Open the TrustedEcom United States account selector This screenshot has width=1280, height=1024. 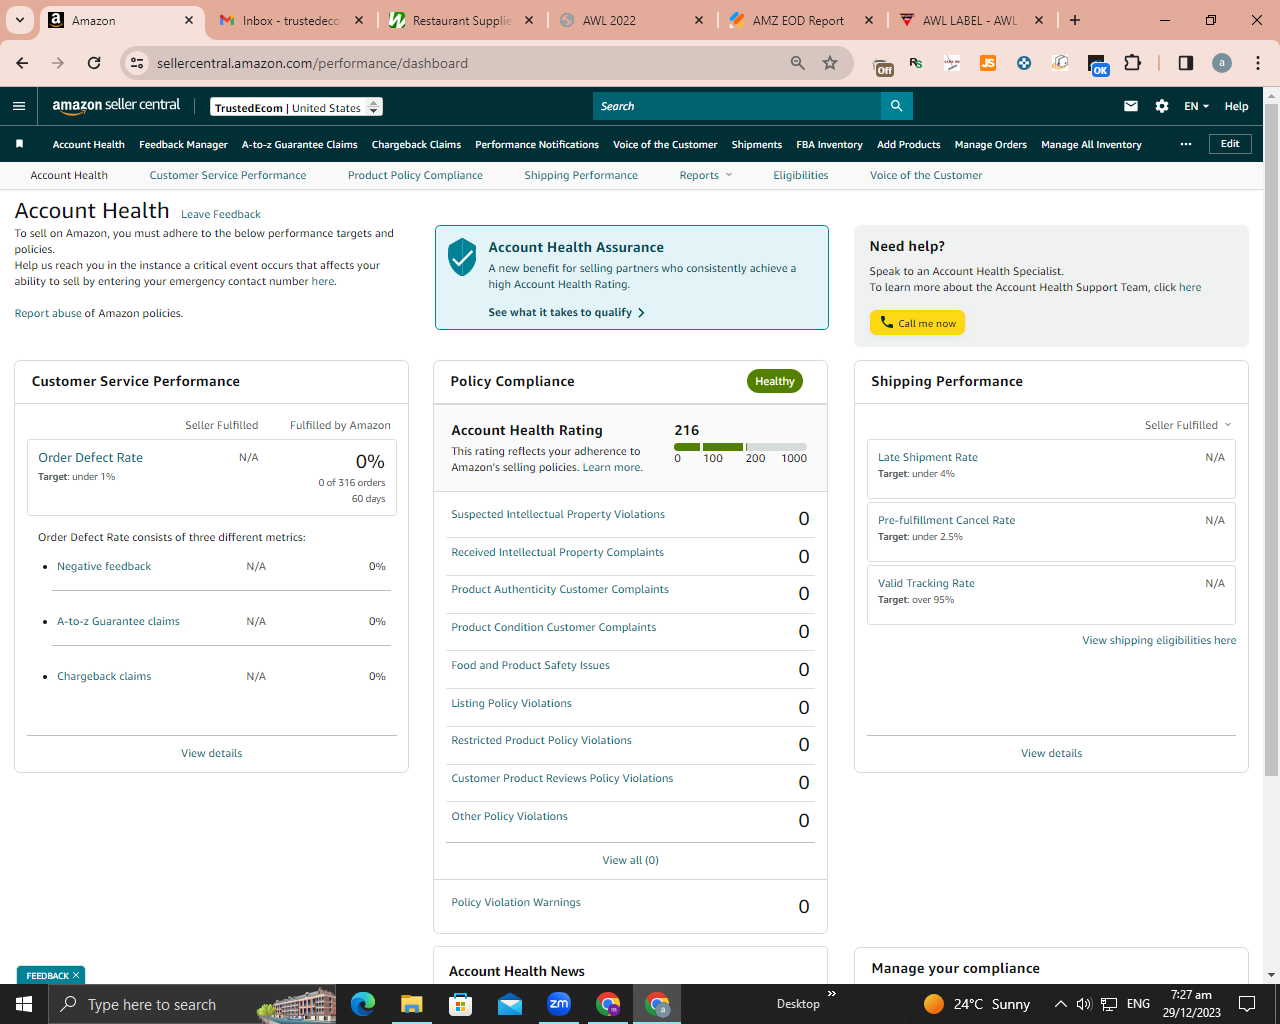(x=297, y=107)
